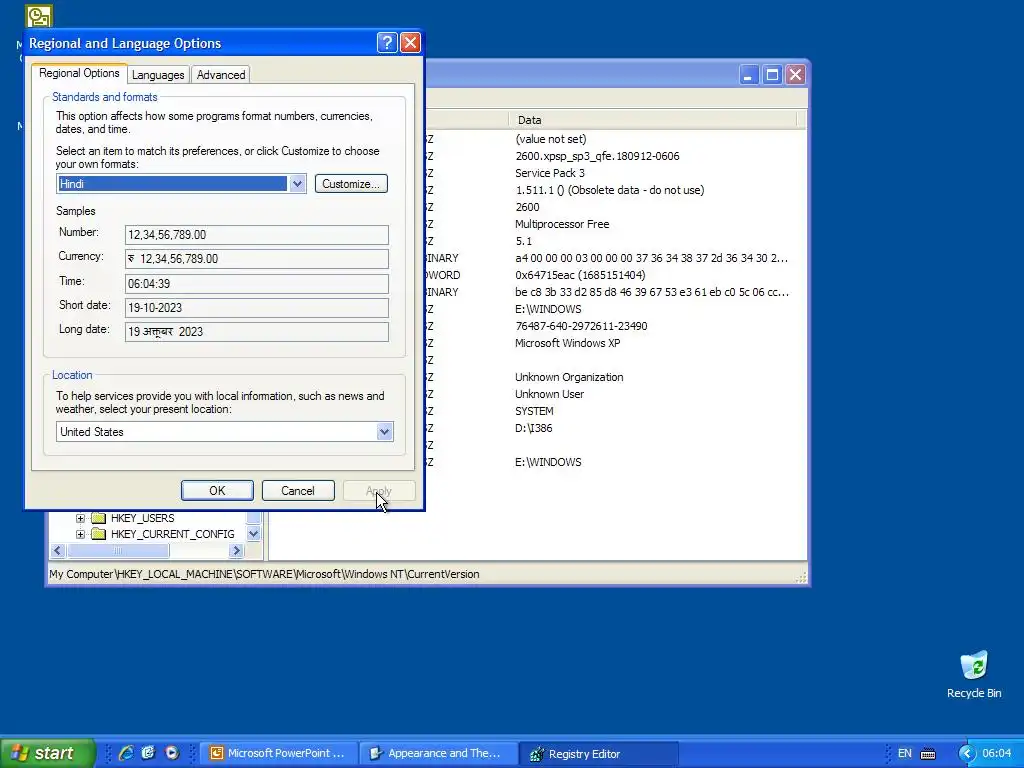The height and width of the screenshot is (768, 1024).
Task: Click data value '2600.xpsp_sp3_qfe.180912-0606'
Action: point(598,156)
